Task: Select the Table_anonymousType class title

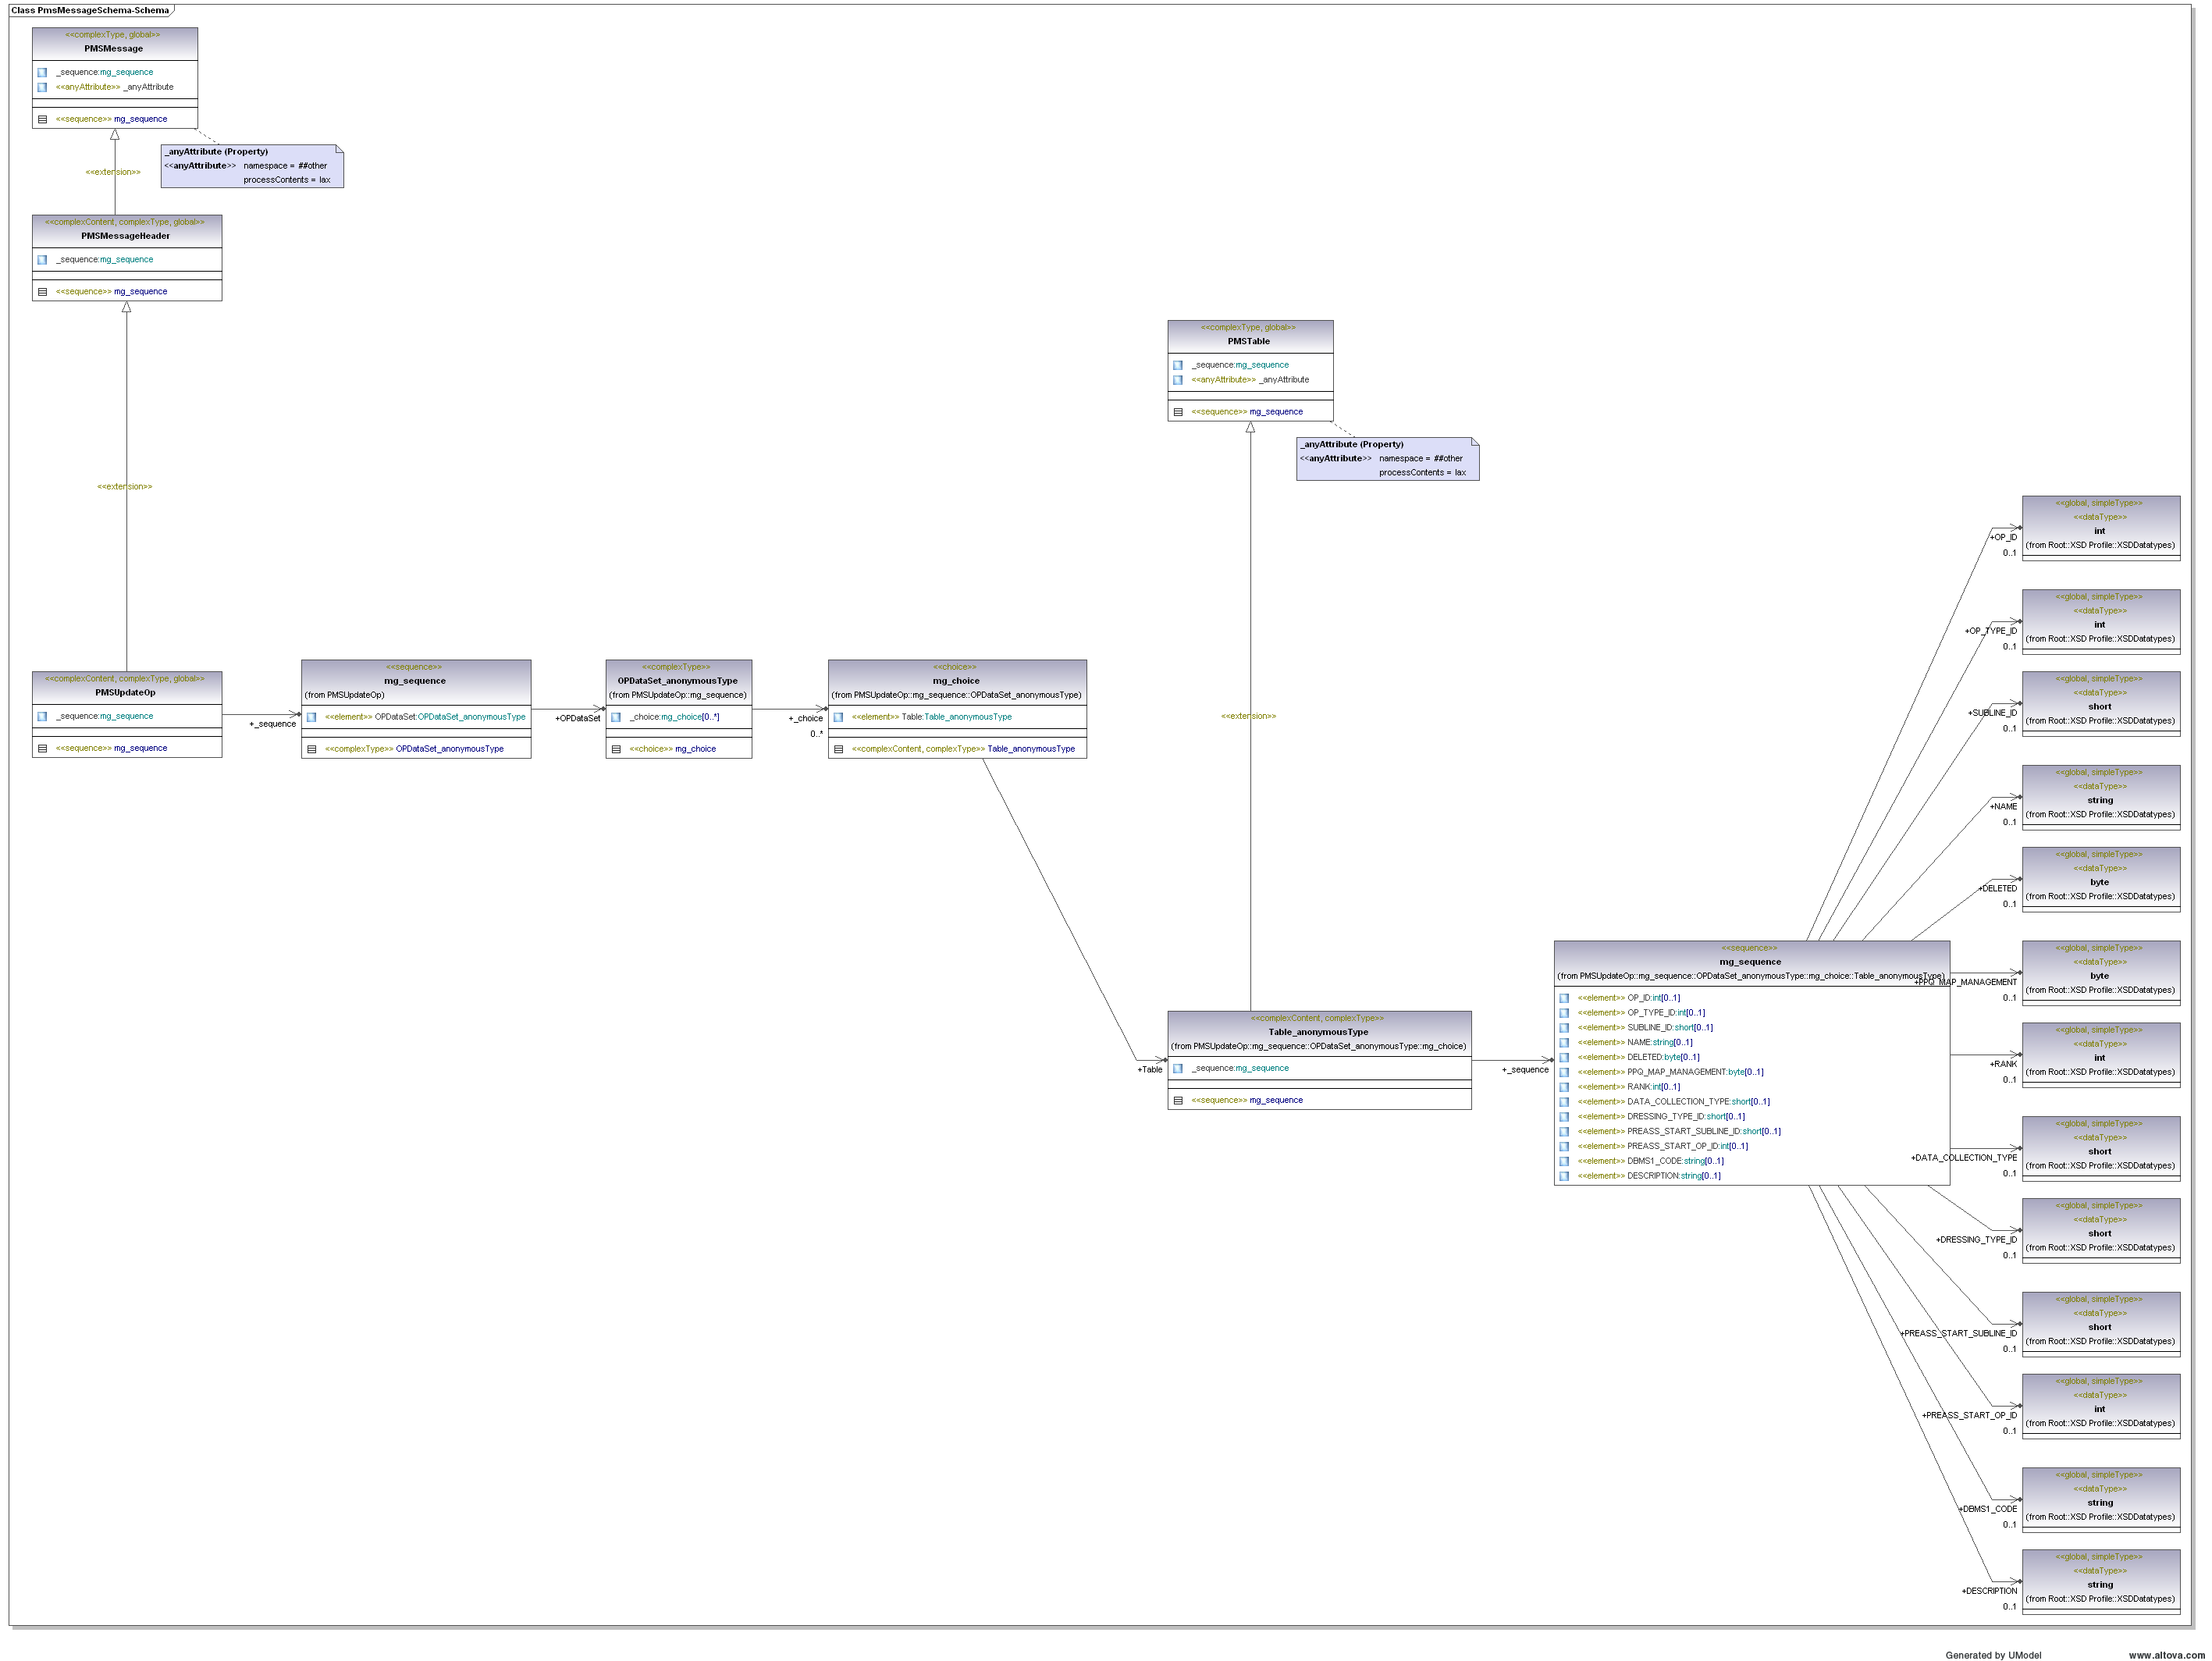Action: pyautogui.click(x=1318, y=1032)
